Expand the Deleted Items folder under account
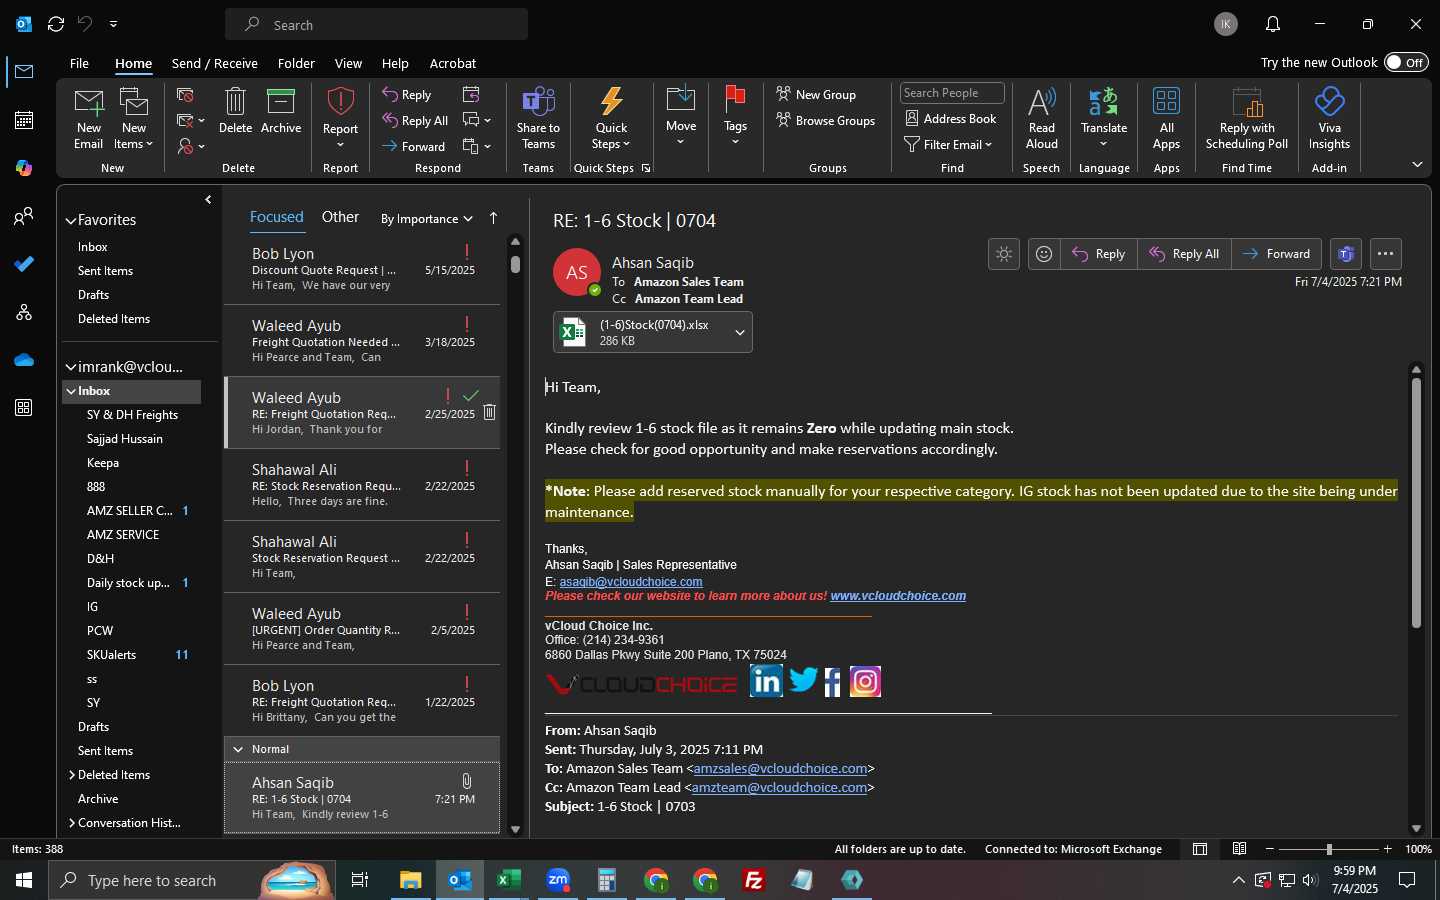The height and width of the screenshot is (900, 1440). pos(72,775)
